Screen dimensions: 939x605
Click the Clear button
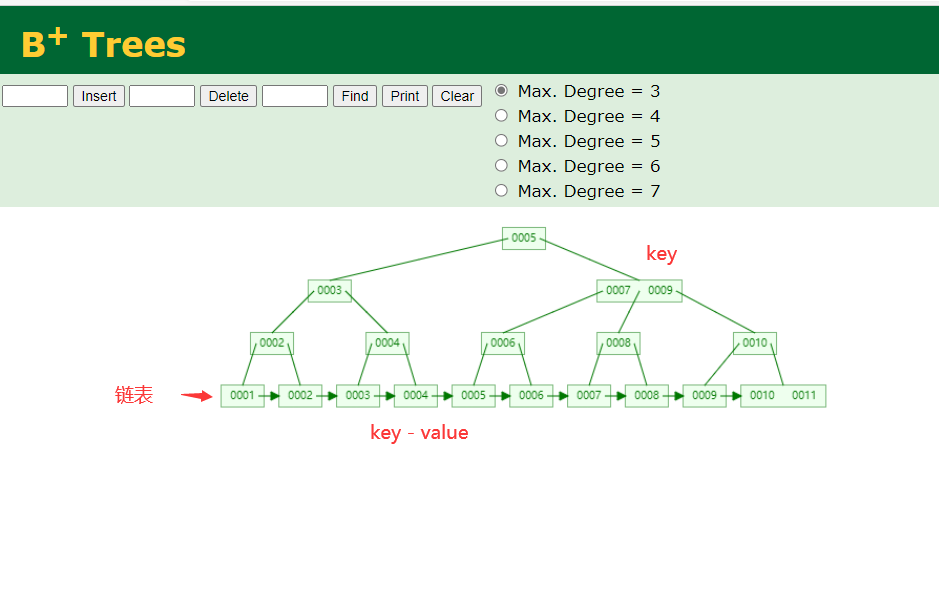[457, 96]
